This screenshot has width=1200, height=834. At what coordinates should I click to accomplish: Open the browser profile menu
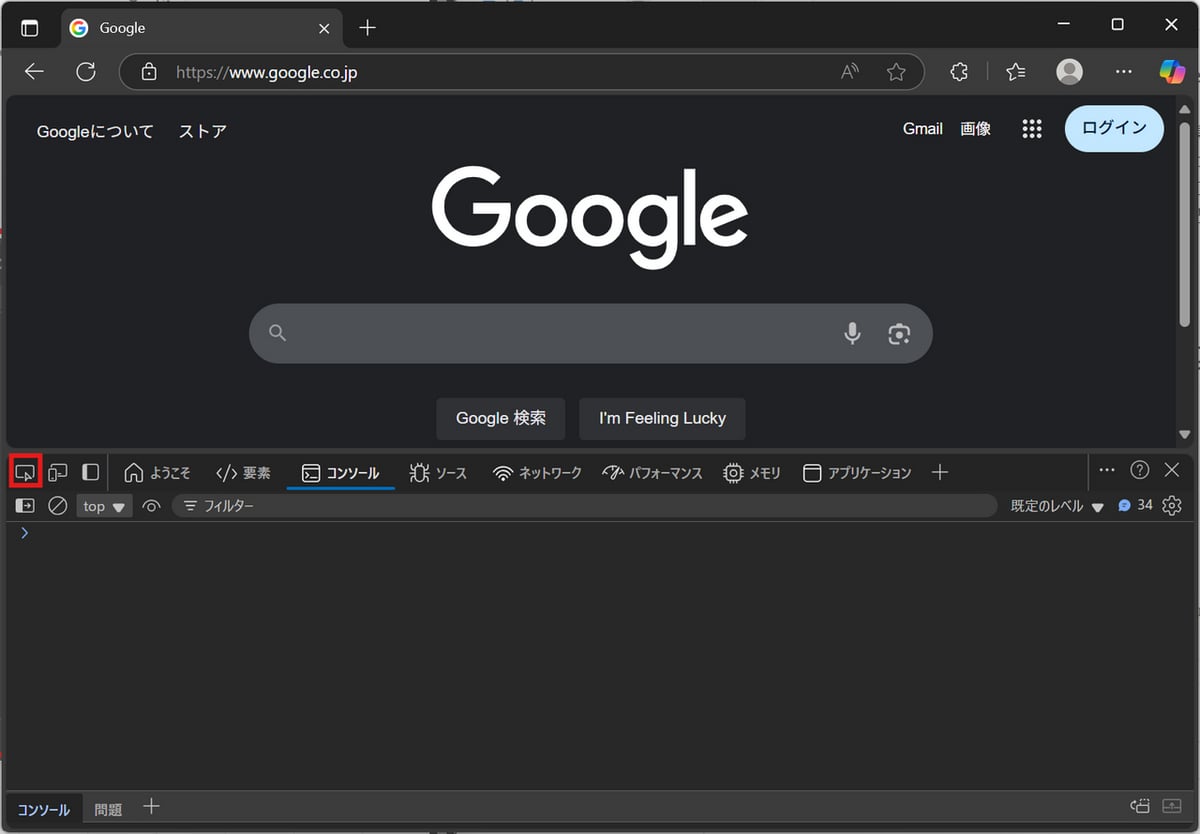[1070, 72]
